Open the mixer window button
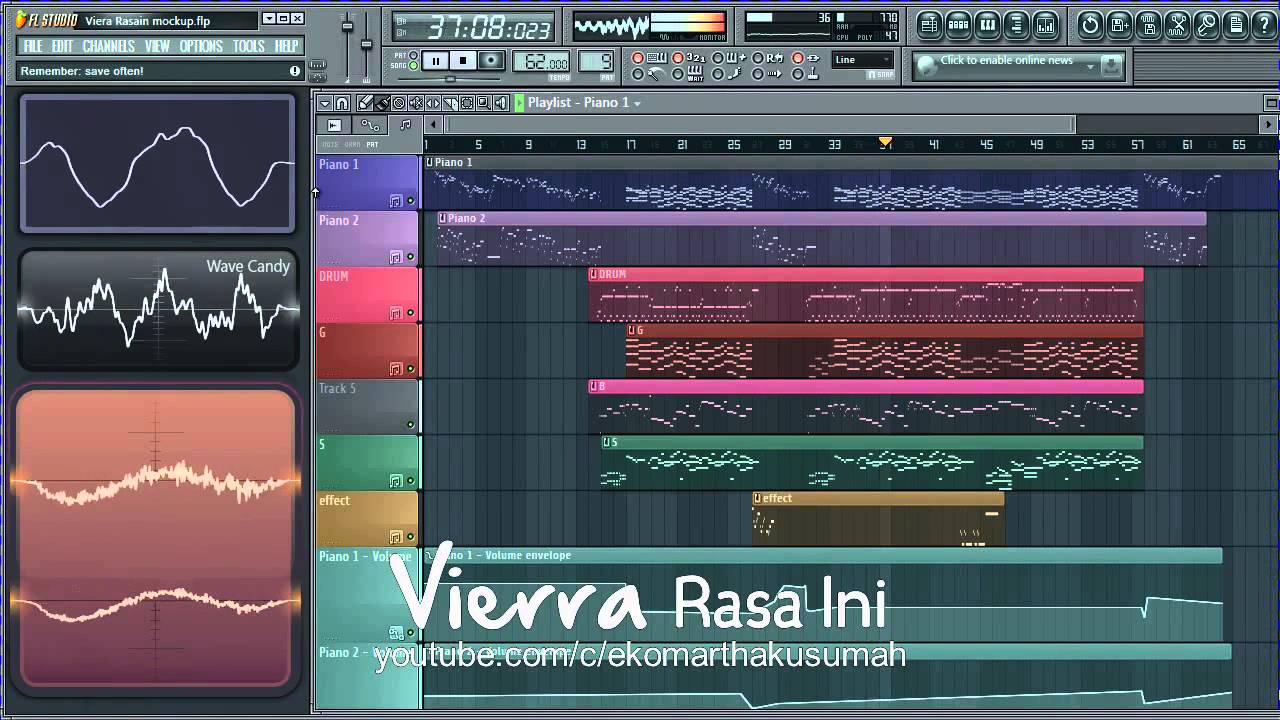1280x720 pixels. (x=1045, y=25)
